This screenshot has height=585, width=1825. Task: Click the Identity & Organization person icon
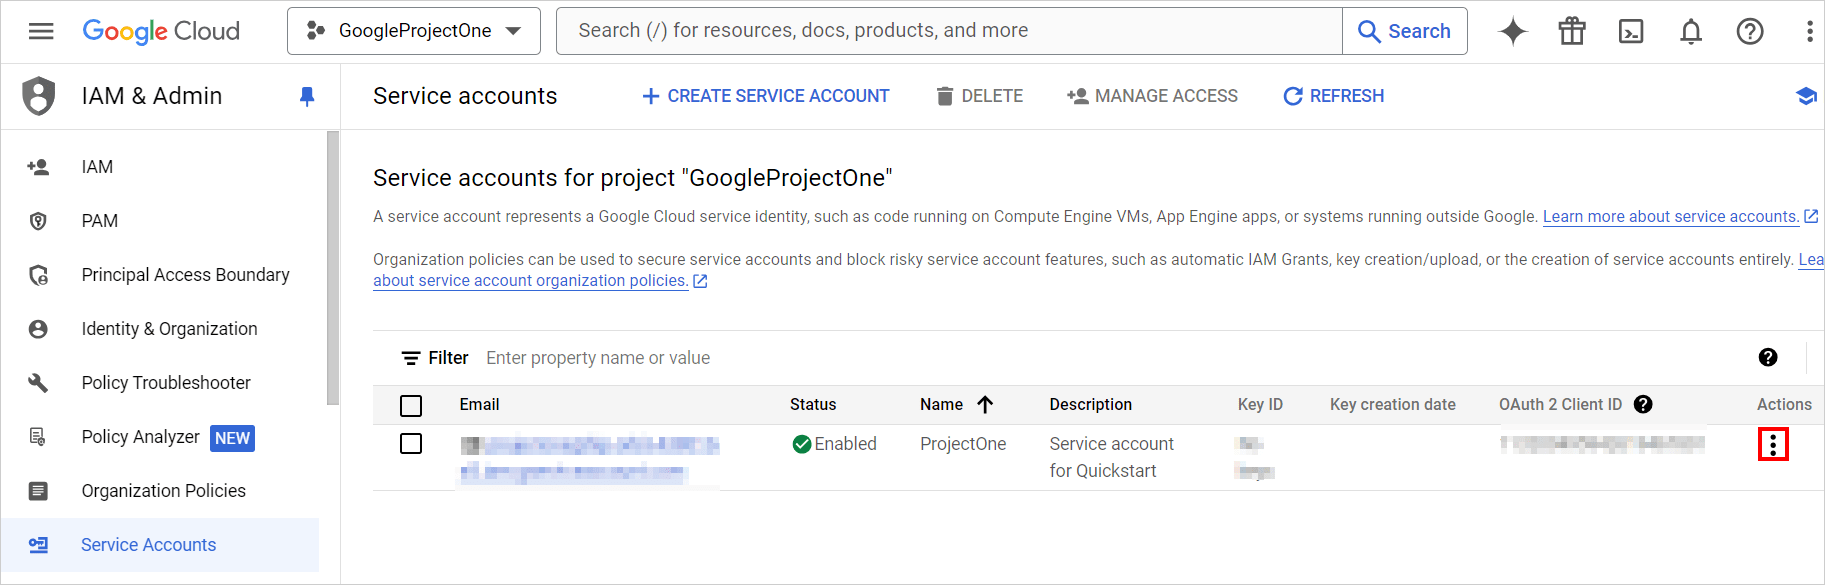[38, 329]
